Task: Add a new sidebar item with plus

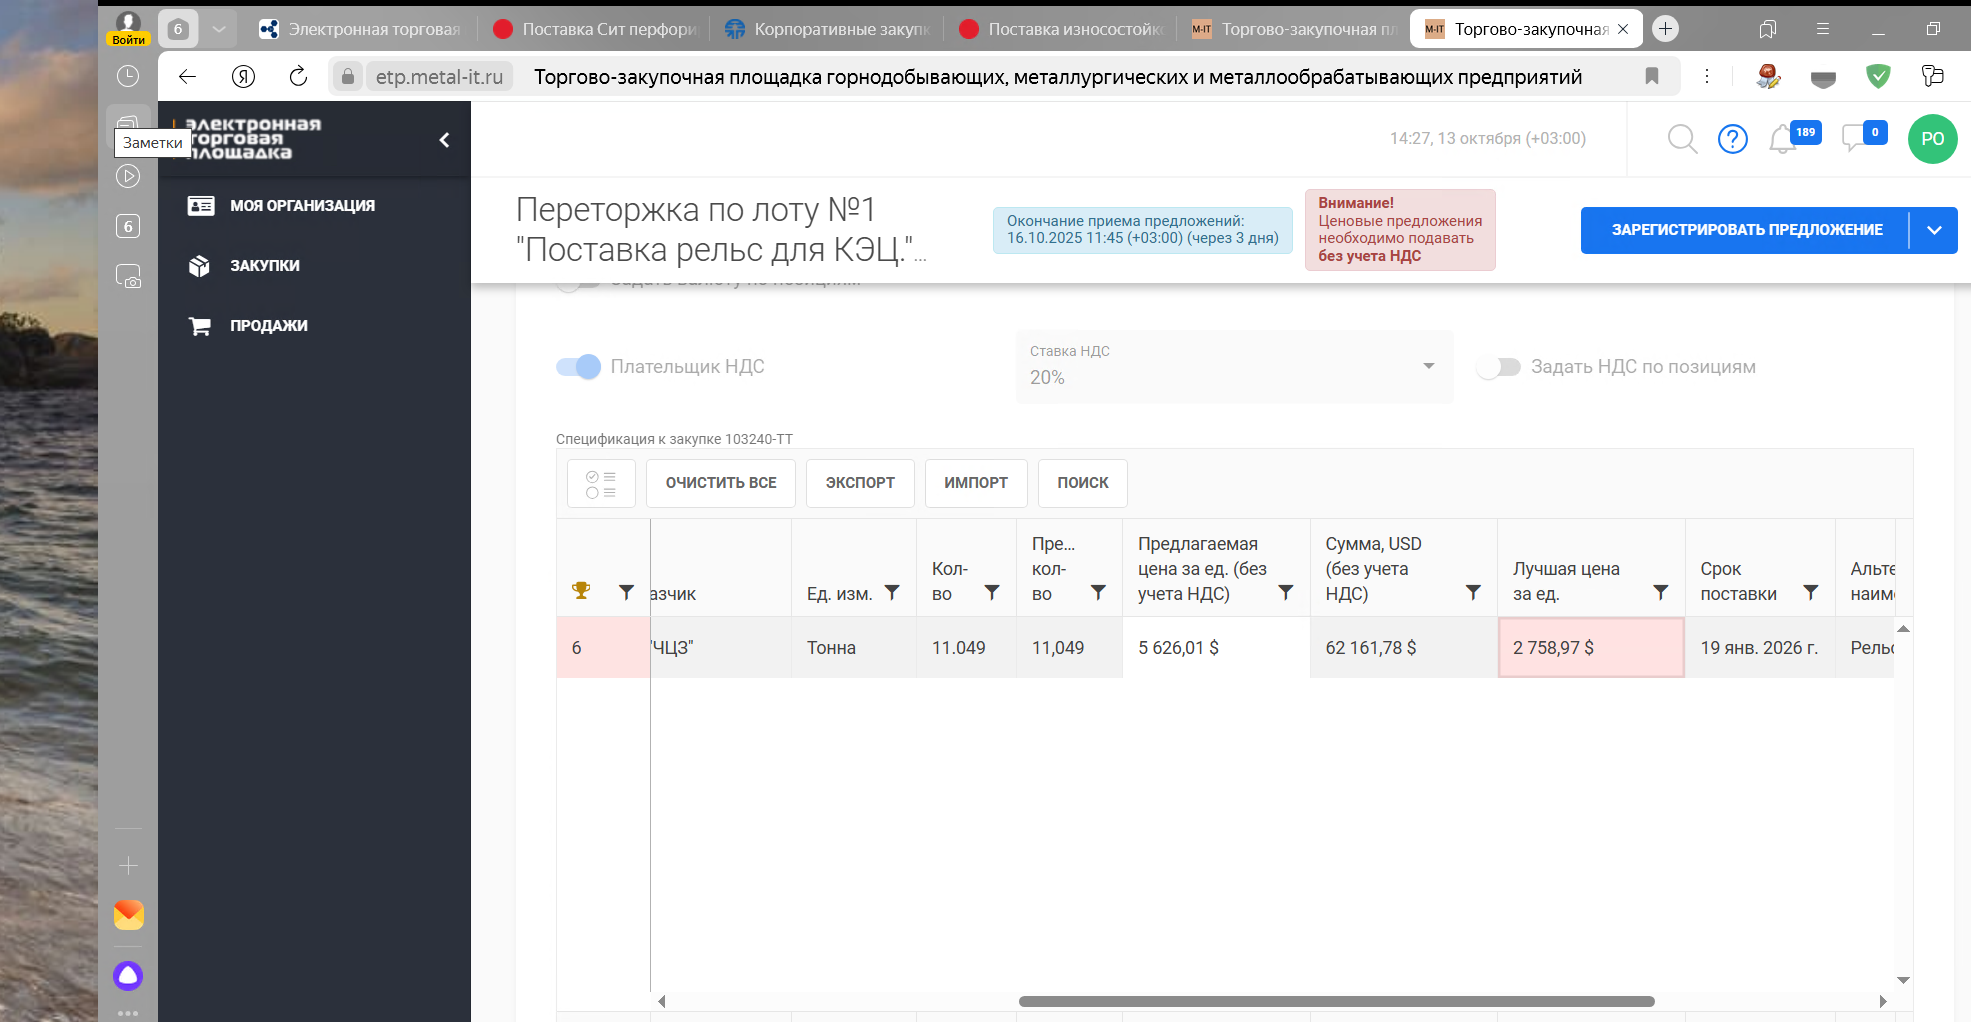Action: [x=128, y=865]
